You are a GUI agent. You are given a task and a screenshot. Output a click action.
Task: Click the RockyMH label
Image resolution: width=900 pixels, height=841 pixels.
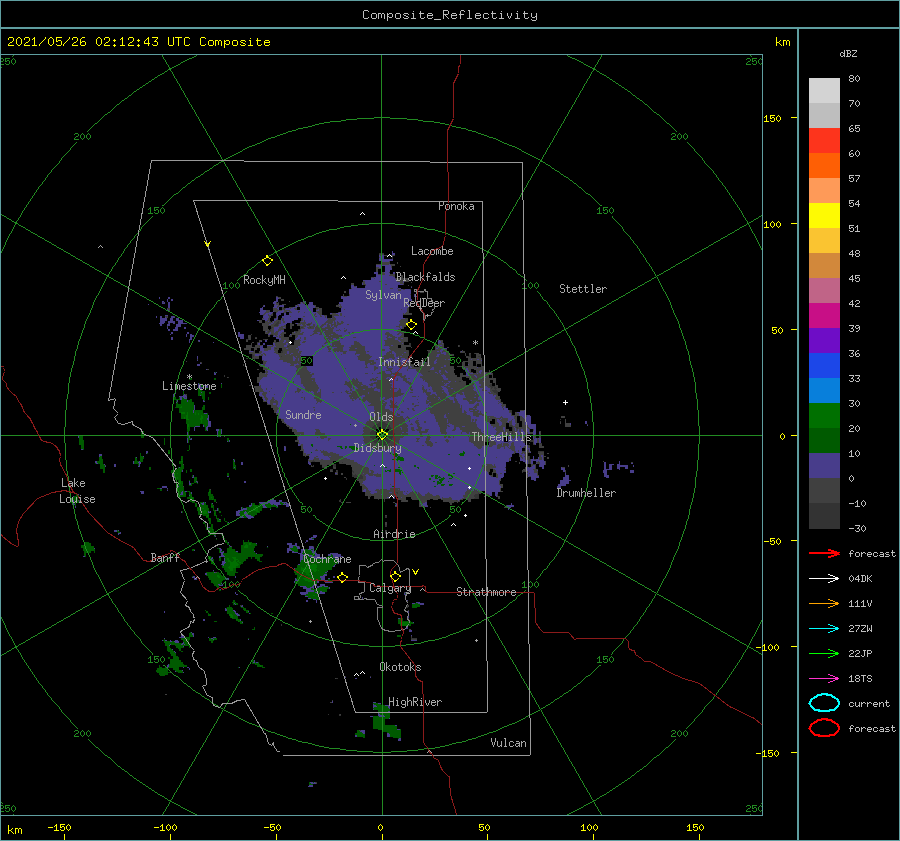(264, 280)
